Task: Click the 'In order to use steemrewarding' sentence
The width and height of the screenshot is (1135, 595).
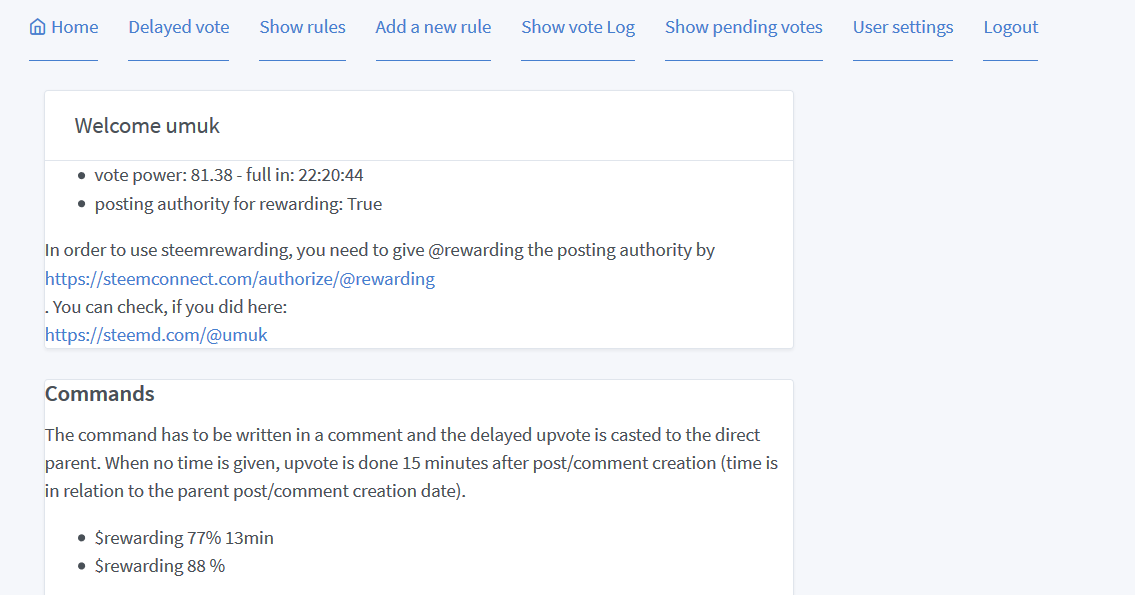Action: click(x=380, y=250)
